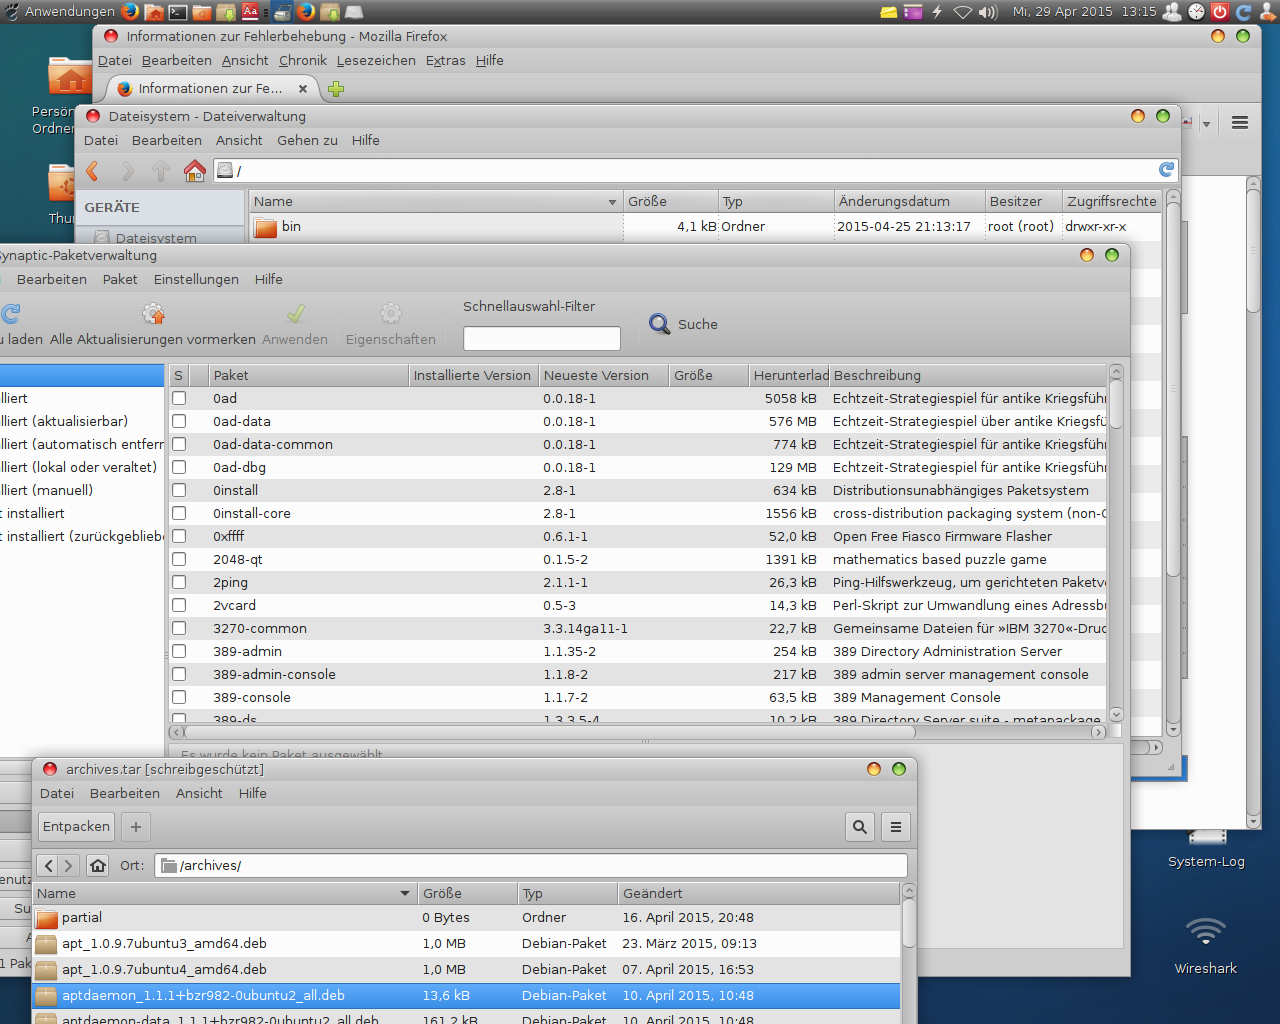Open Chronik menu in Firefox
Image resolution: width=1280 pixels, height=1024 pixels.
[x=303, y=60]
